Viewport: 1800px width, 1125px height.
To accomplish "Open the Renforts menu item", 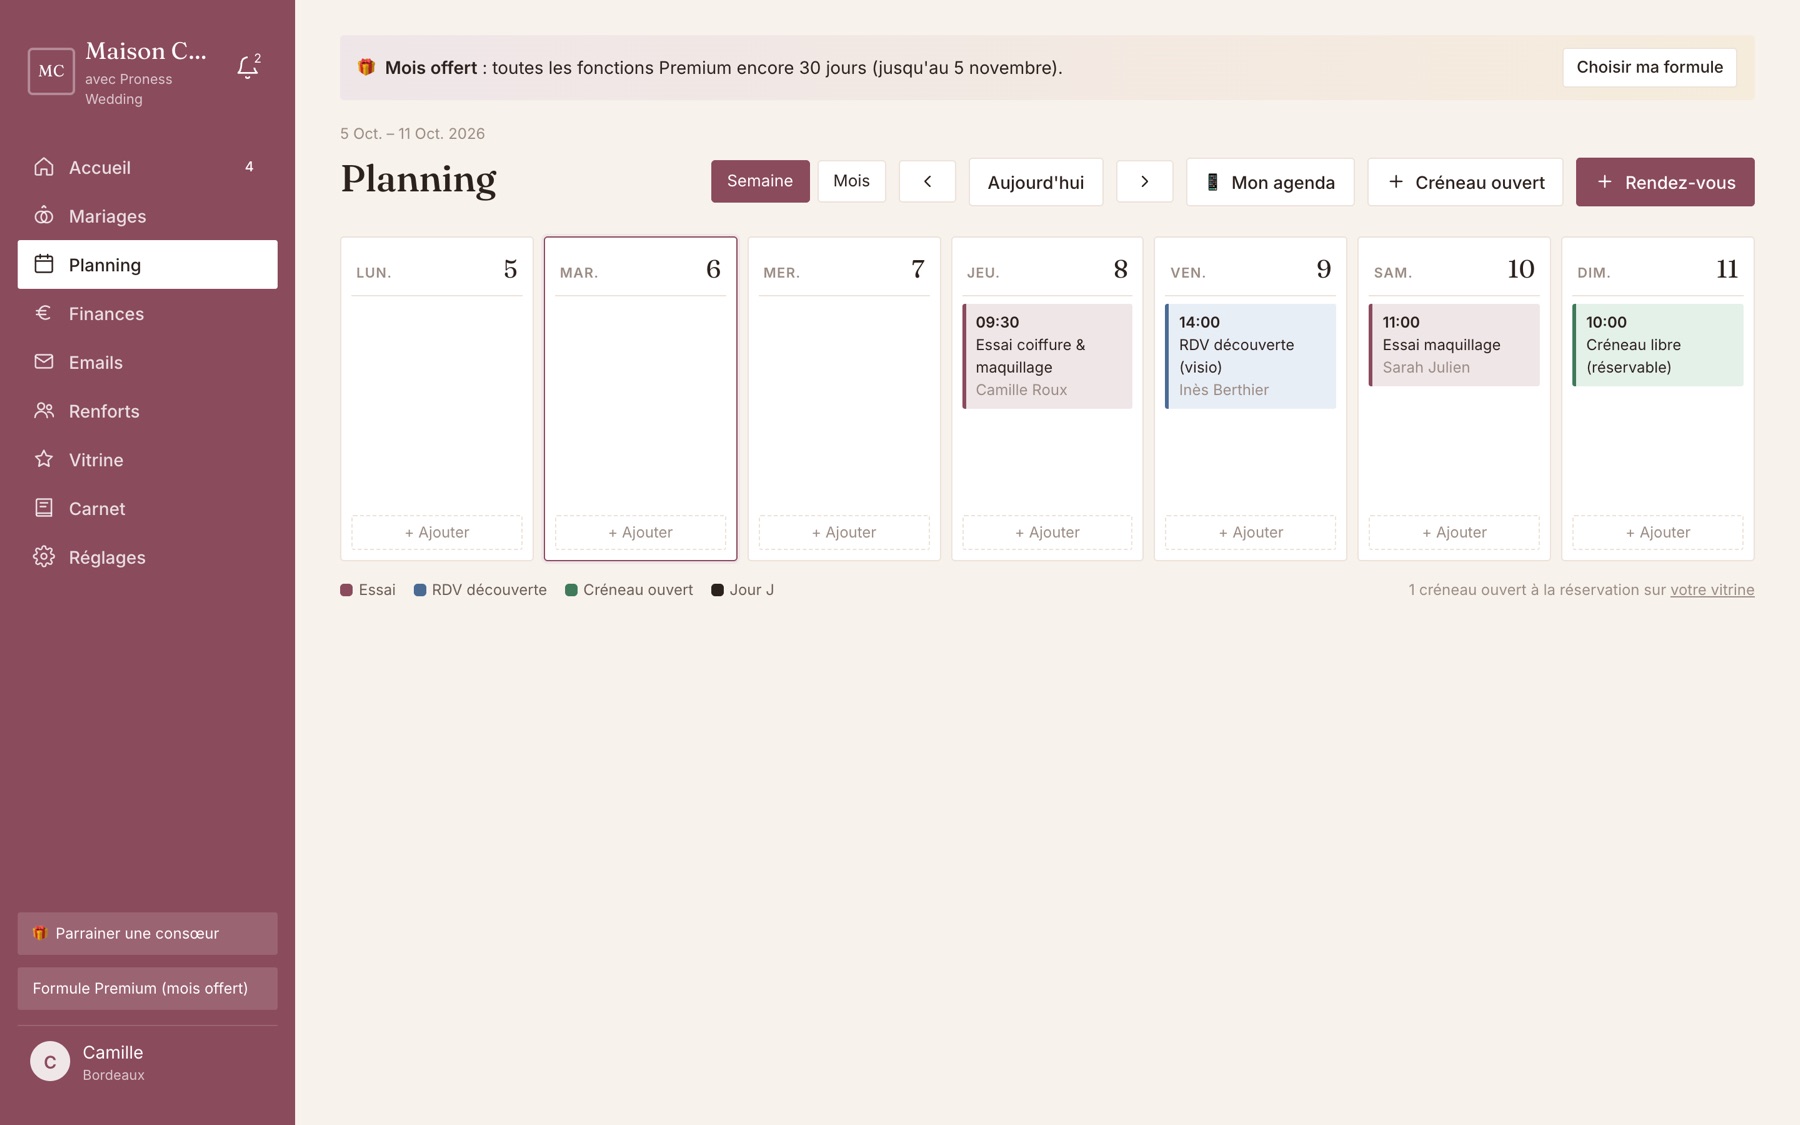I will (148, 411).
